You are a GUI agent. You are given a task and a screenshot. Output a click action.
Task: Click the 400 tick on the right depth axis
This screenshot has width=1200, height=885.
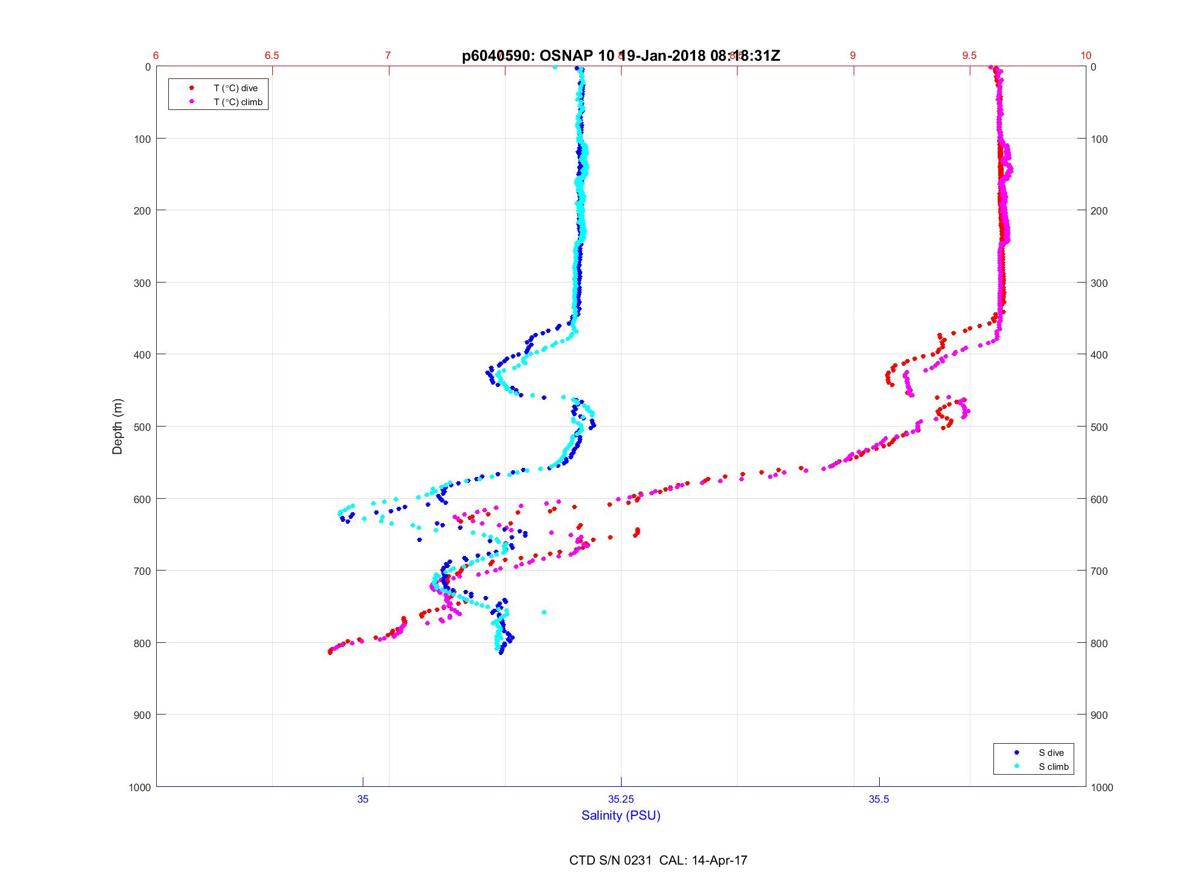1101,355
